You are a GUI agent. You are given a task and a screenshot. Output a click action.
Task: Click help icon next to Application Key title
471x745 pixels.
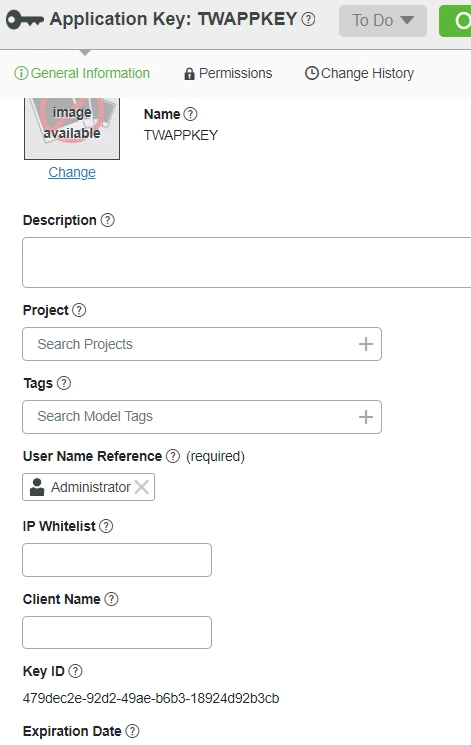point(308,19)
